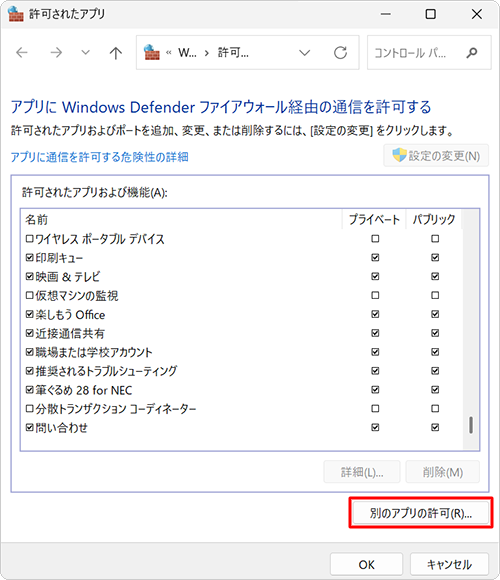Toggle public checkbox for 問い合わせ
The image size is (500, 580).
(435, 427)
